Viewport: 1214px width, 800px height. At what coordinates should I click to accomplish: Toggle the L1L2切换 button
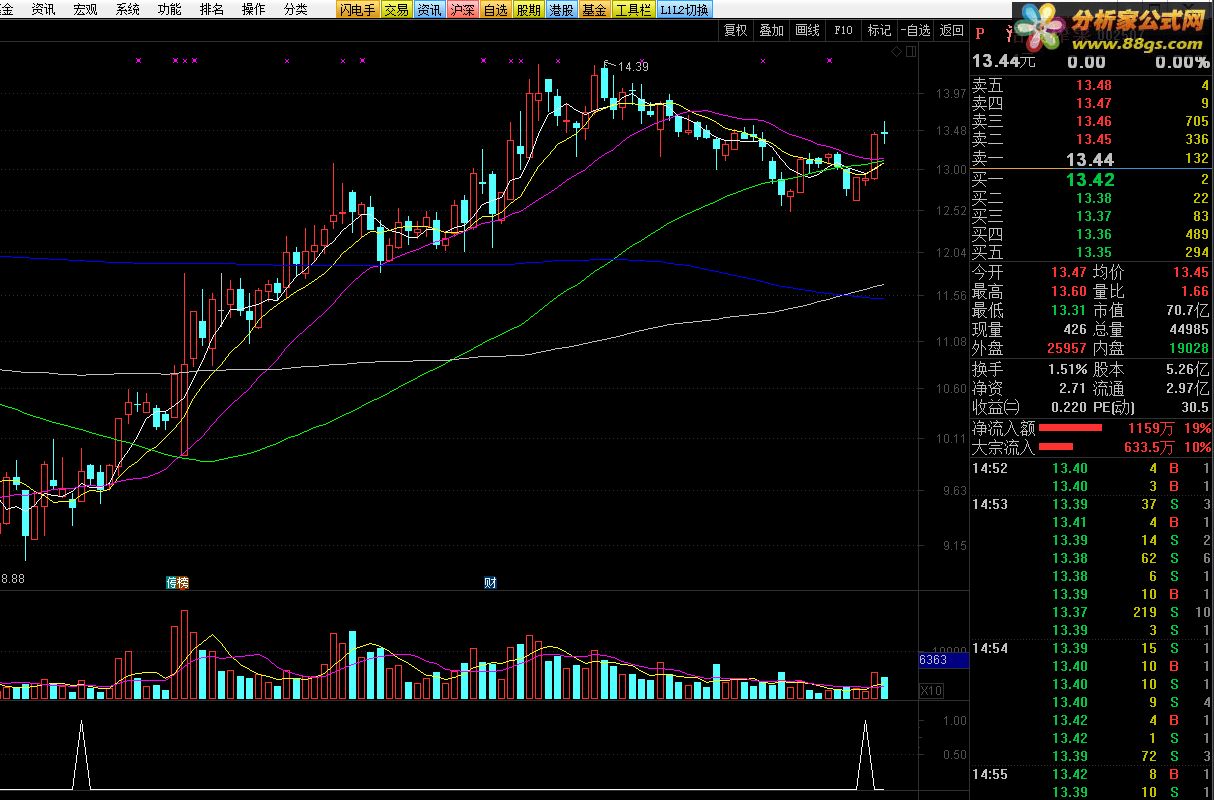[685, 10]
